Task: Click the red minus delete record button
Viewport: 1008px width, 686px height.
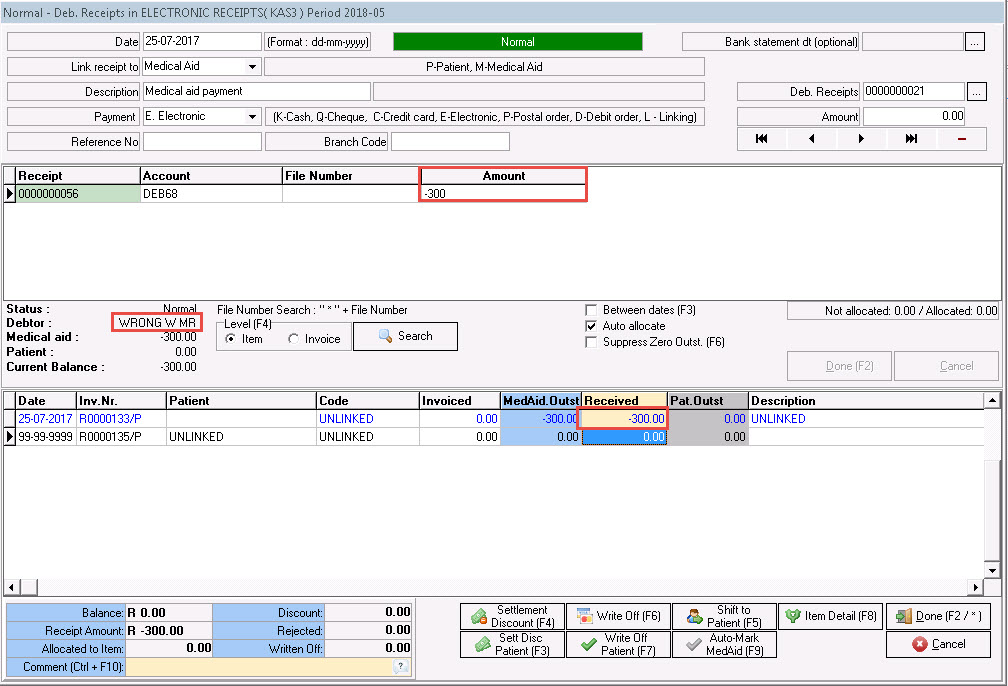Action: click(962, 139)
